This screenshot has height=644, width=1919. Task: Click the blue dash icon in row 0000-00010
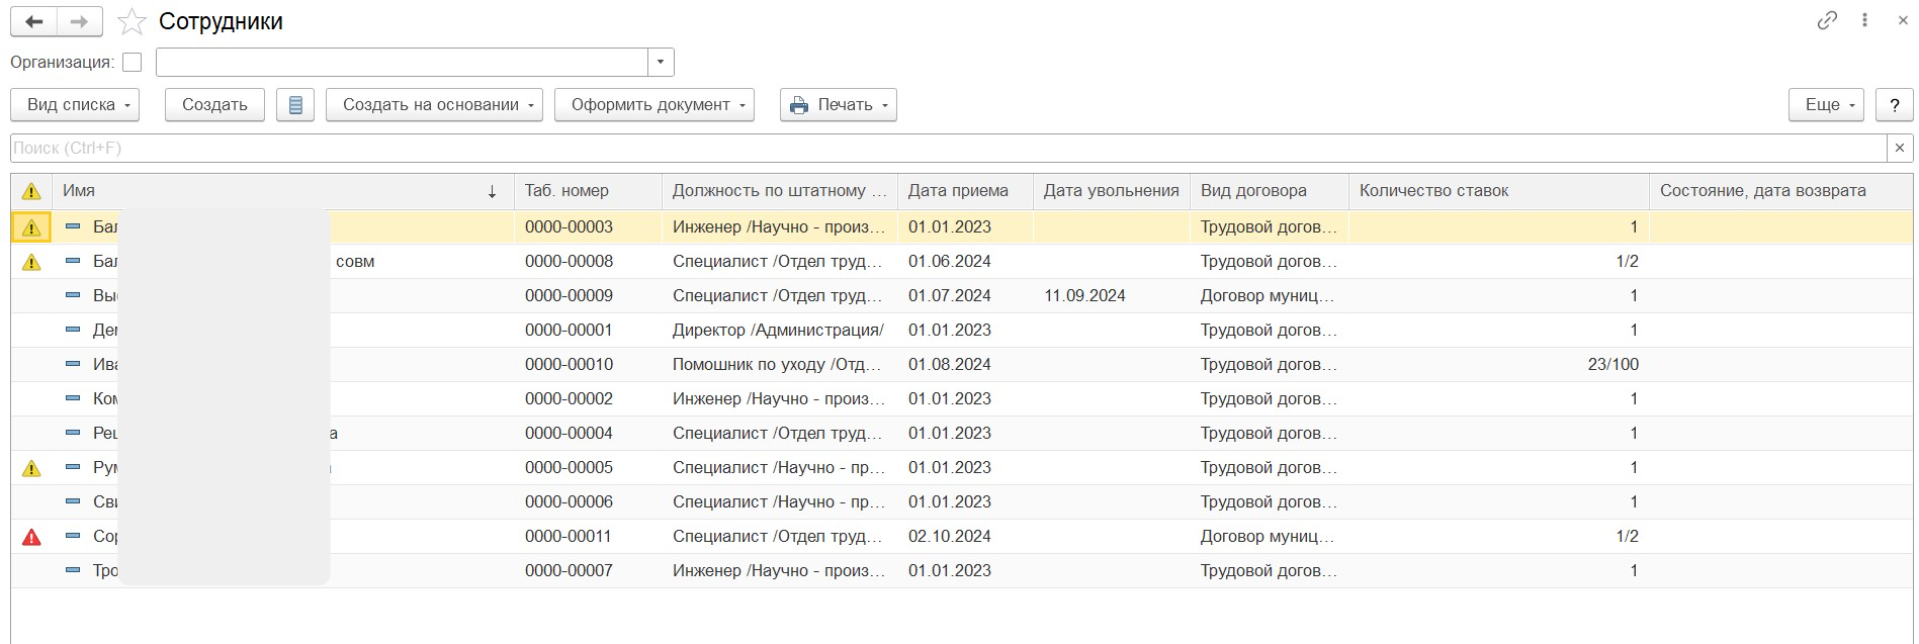click(x=73, y=364)
